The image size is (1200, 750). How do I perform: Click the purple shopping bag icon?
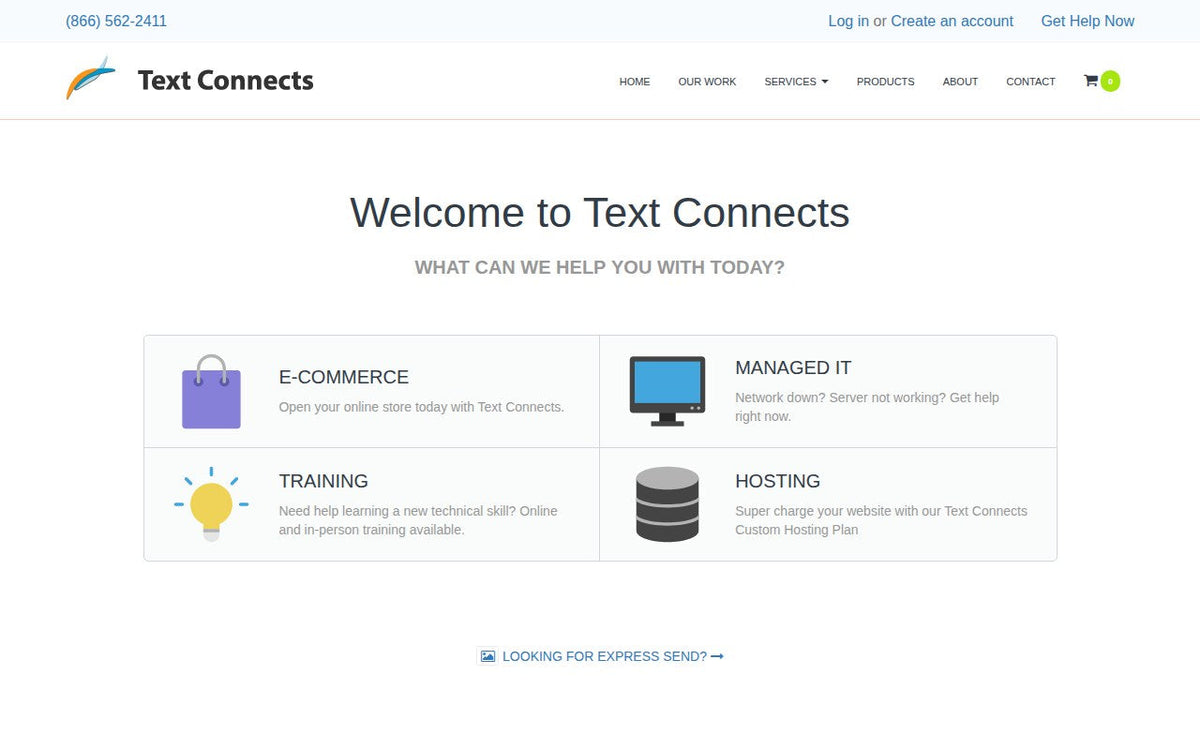click(x=211, y=391)
